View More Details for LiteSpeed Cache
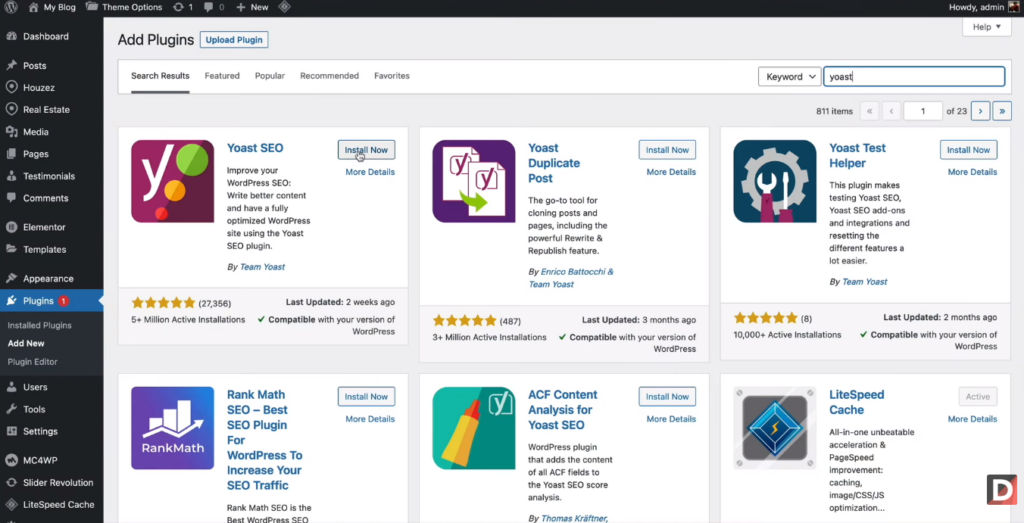Image resolution: width=1024 pixels, height=523 pixels. tap(972, 419)
